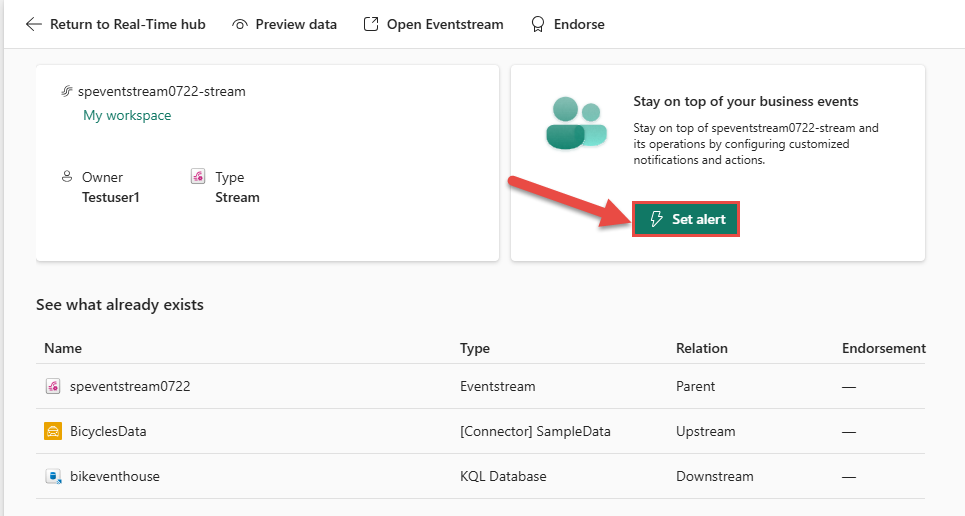Select Preview data in the top toolbar
This screenshot has width=965, height=516.
click(285, 25)
